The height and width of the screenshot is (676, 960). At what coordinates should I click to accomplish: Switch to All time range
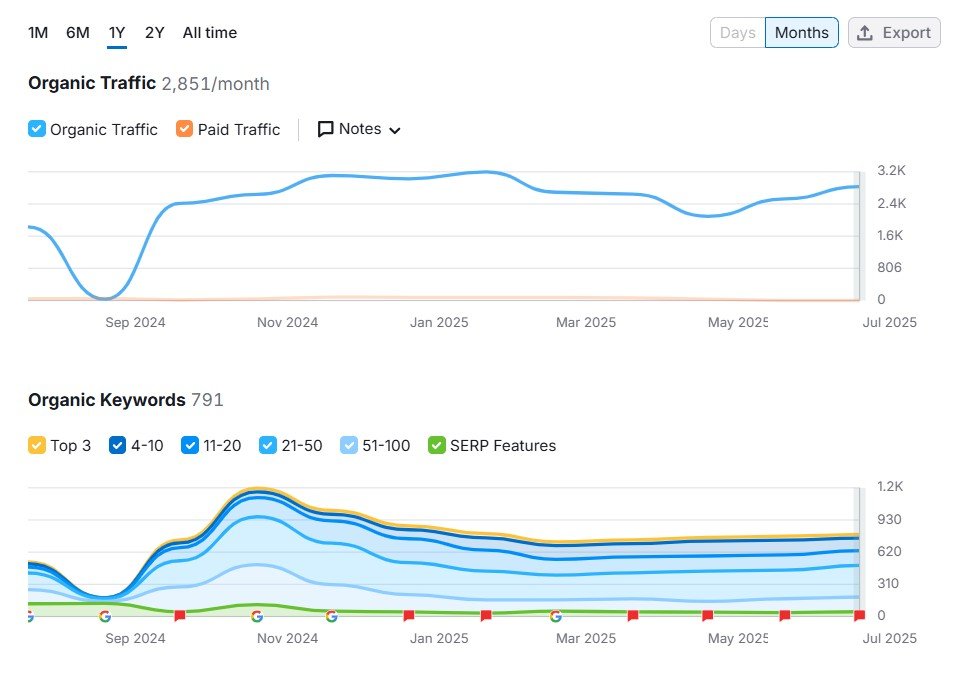click(x=210, y=33)
